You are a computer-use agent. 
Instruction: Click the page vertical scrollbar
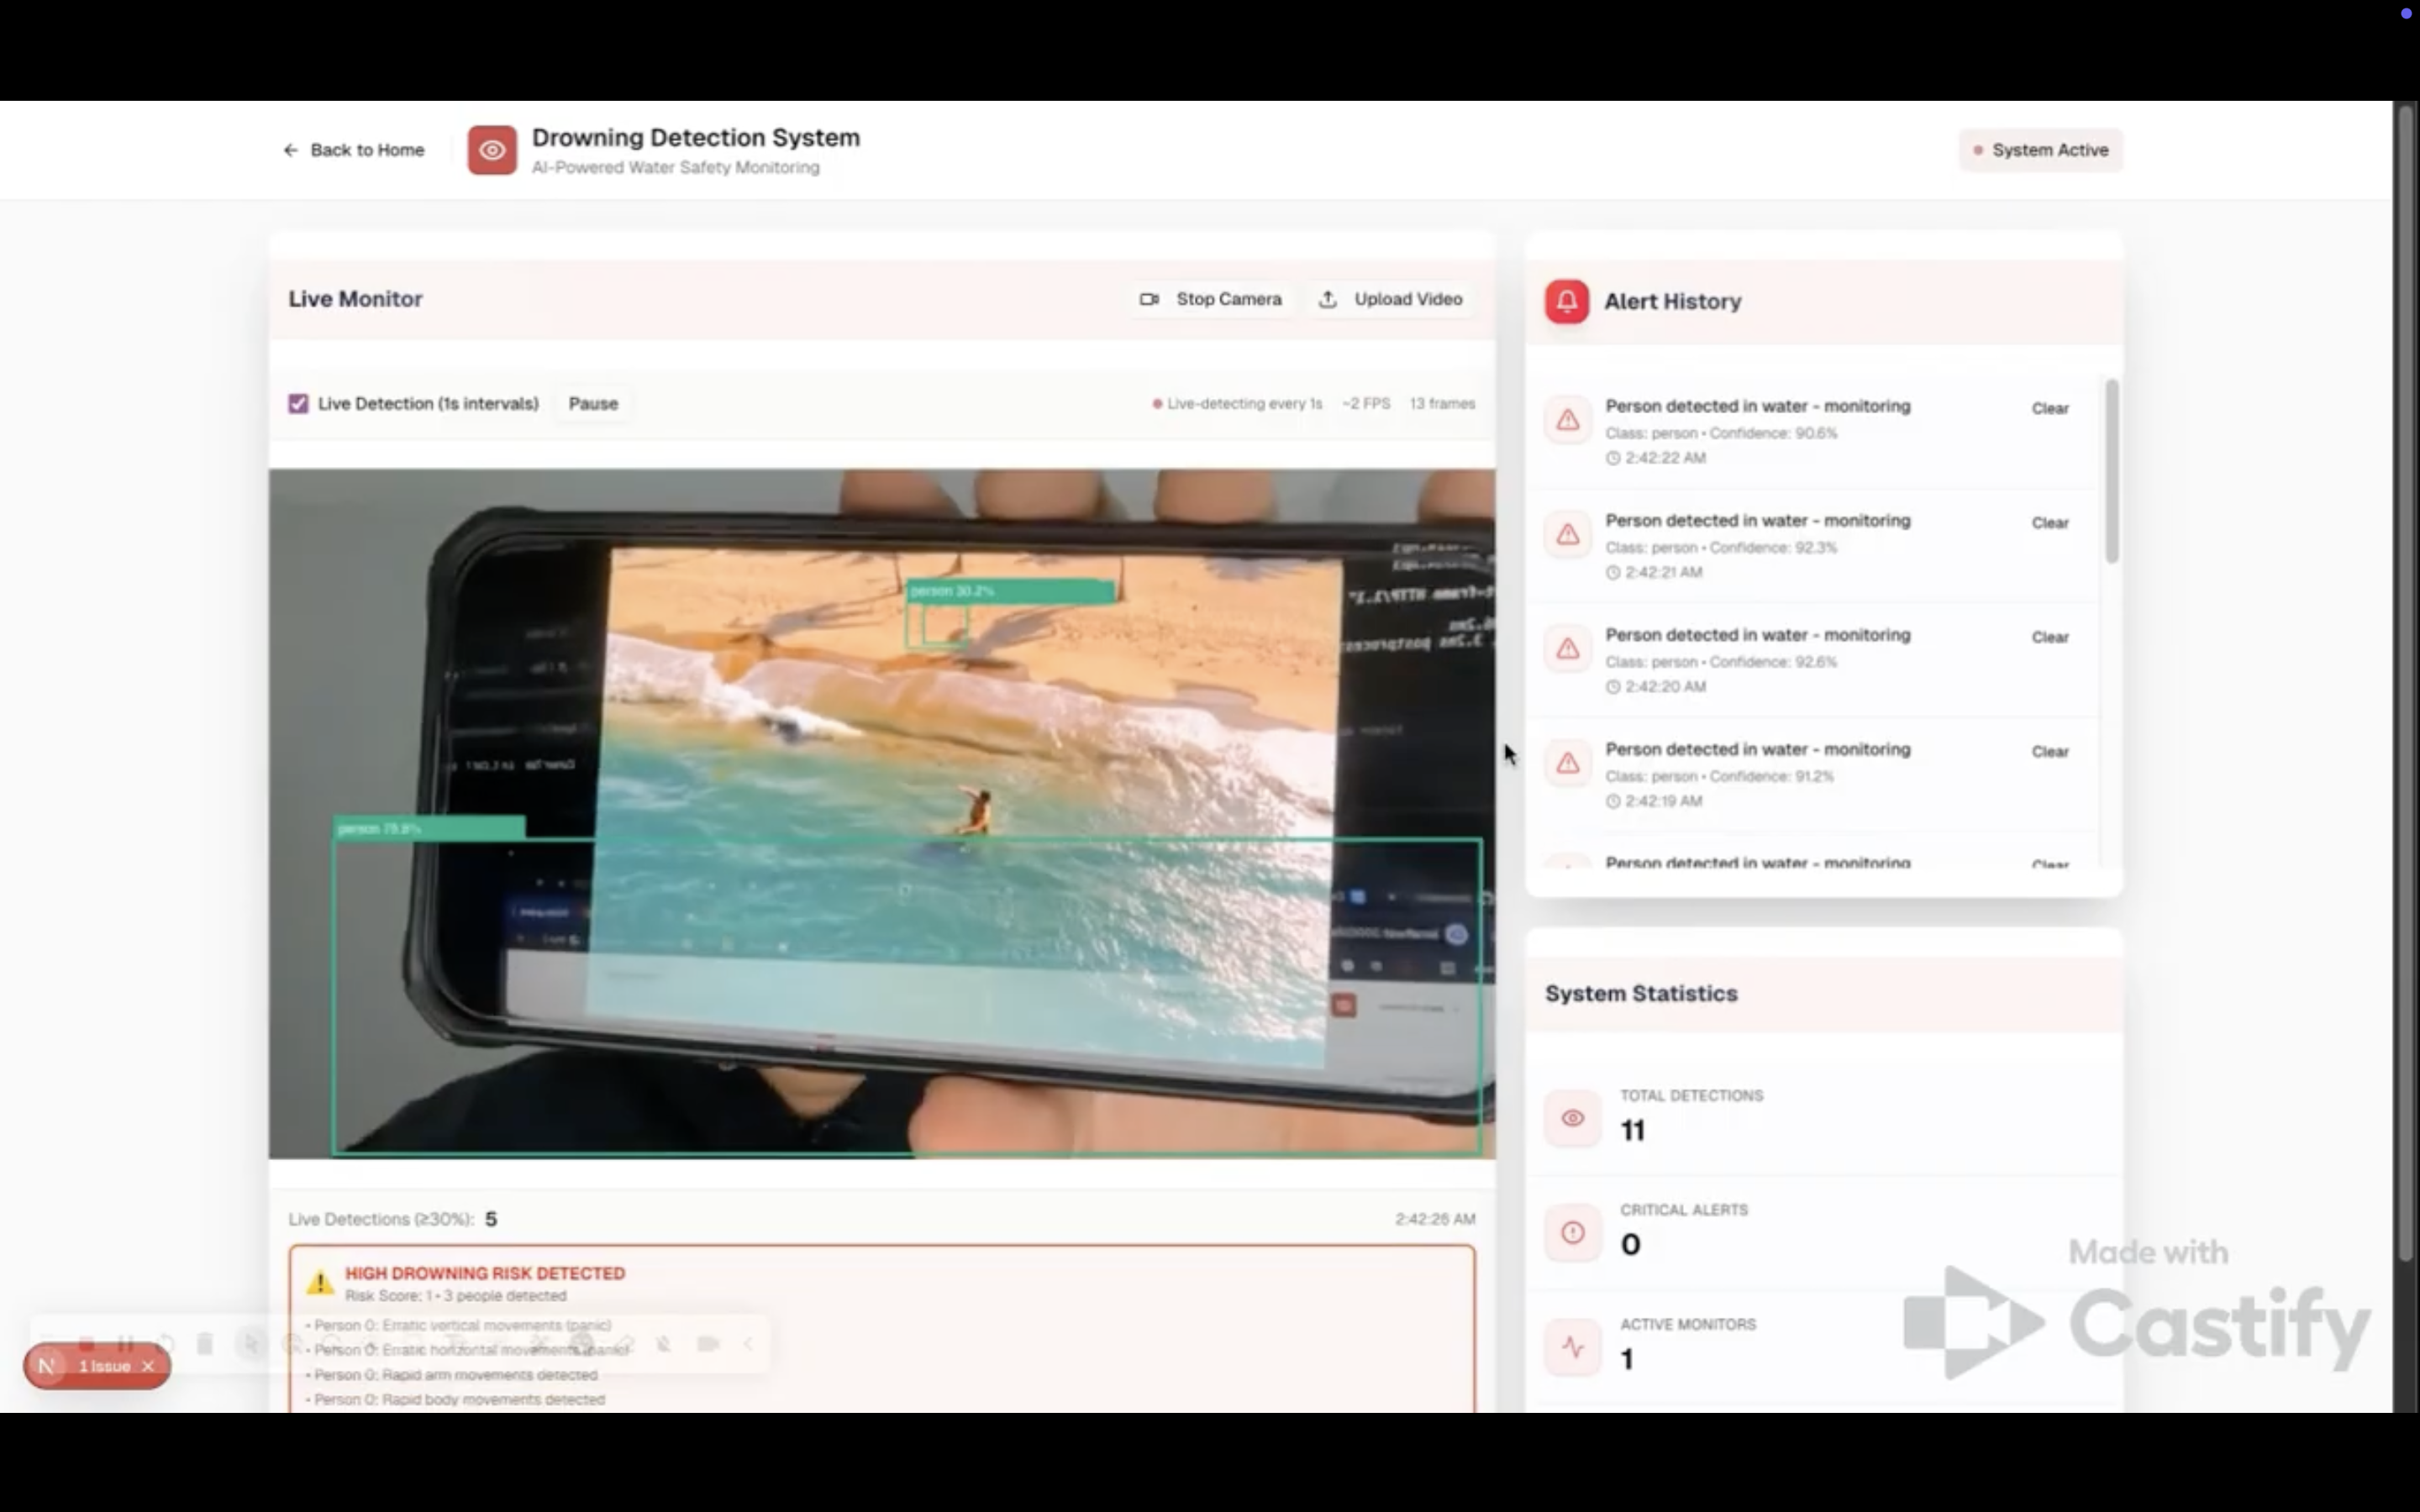[x=2405, y=680]
